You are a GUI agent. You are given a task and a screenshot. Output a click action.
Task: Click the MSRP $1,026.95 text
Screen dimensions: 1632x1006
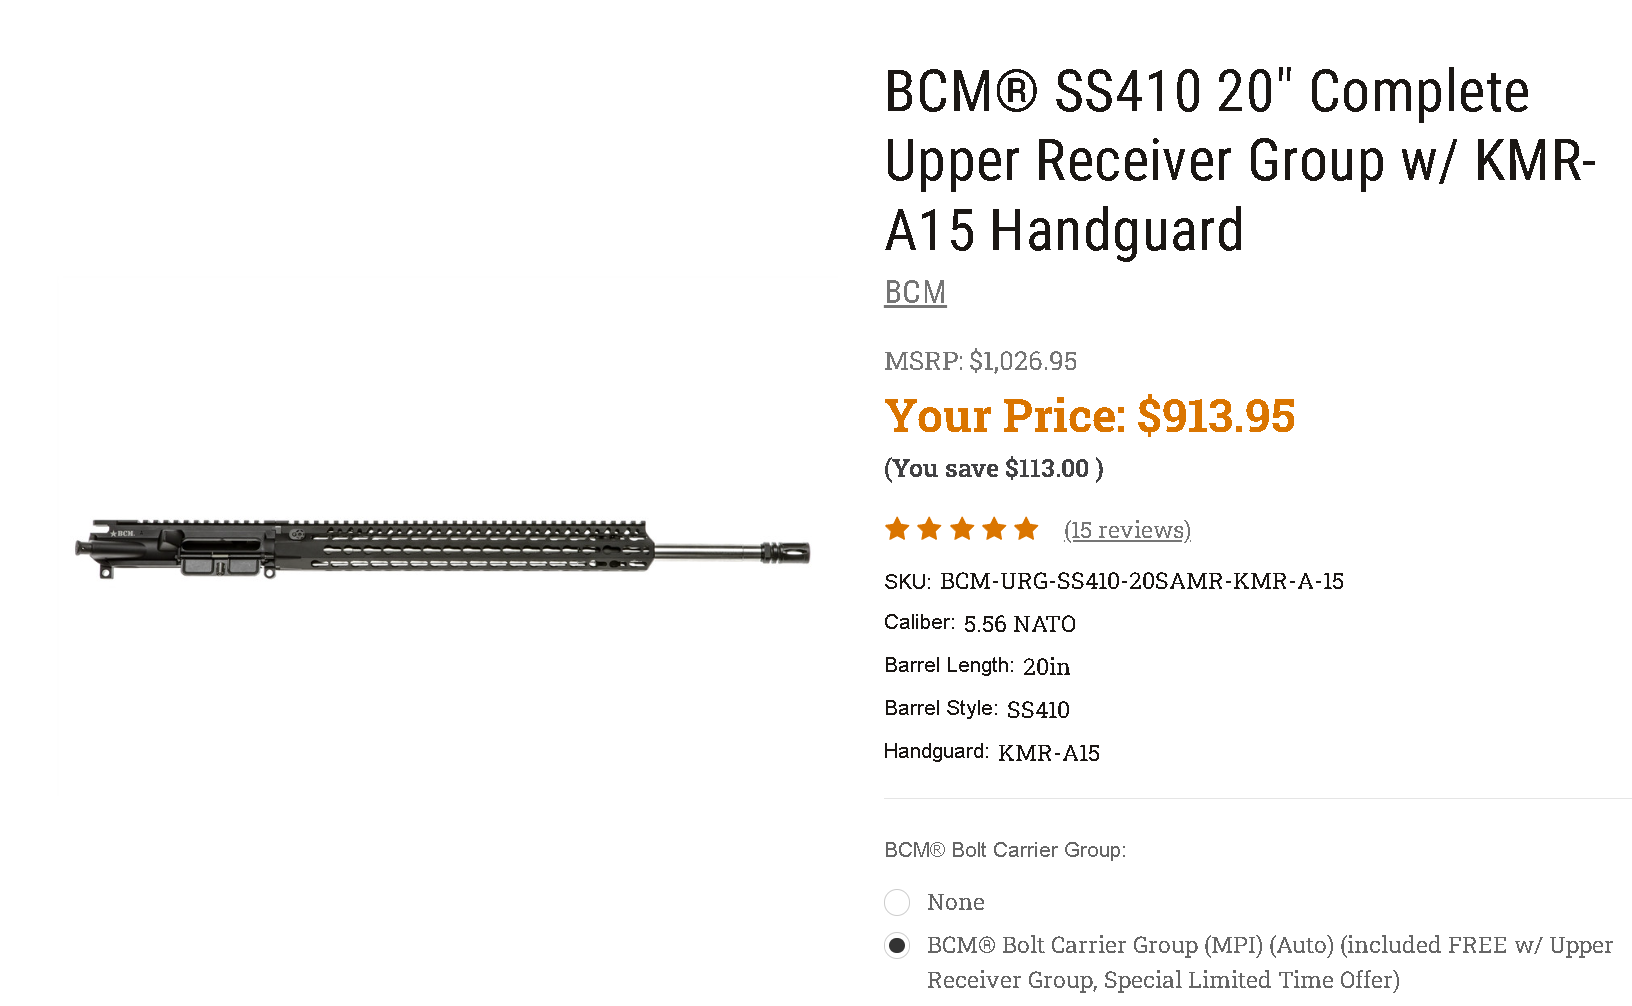pos(980,361)
